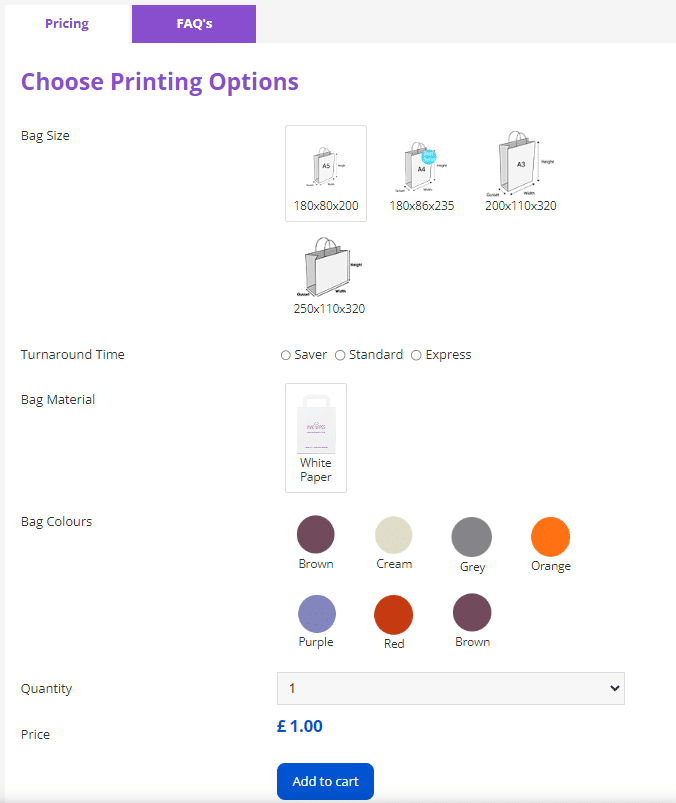Select the first Brown swatch beside Cream
Image resolution: width=676 pixels, height=803 pixels.
316,535
